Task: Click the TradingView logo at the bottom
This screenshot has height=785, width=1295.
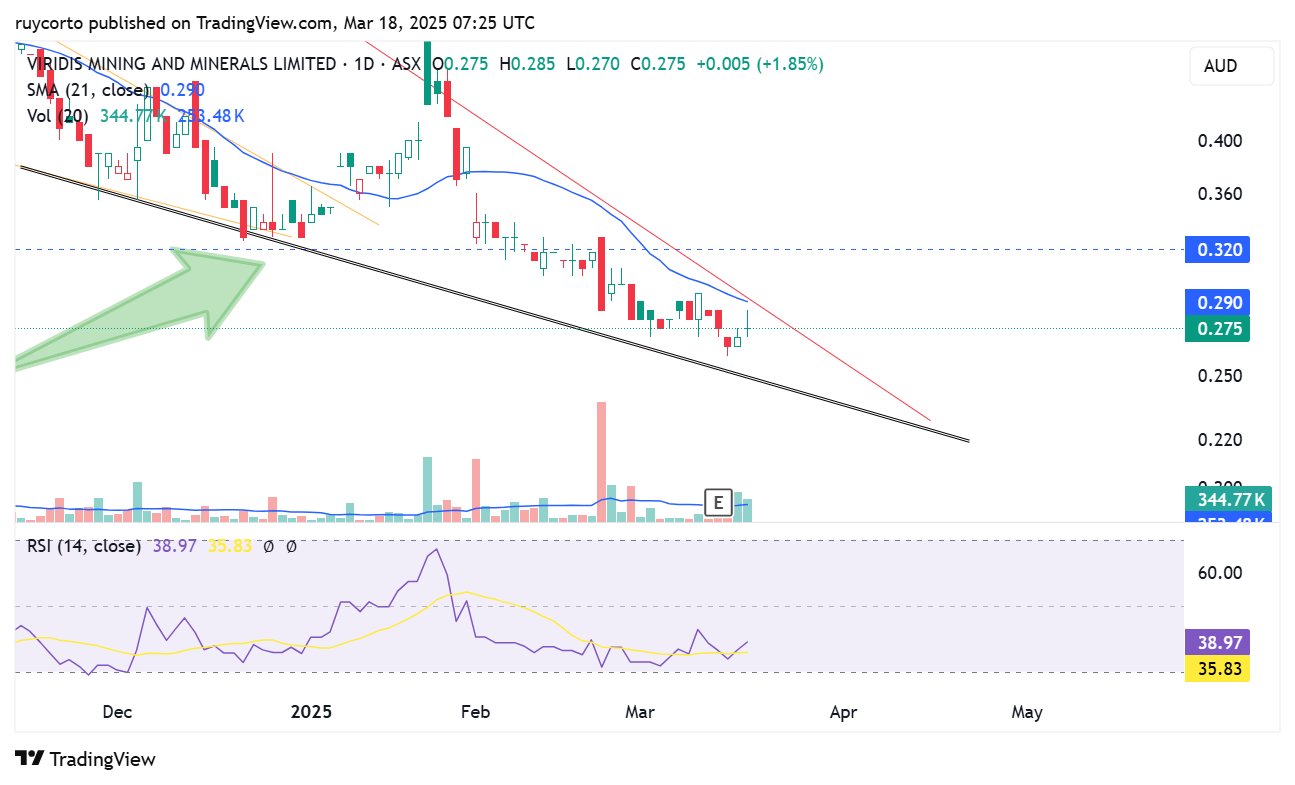Action: [x=86, y=759]
